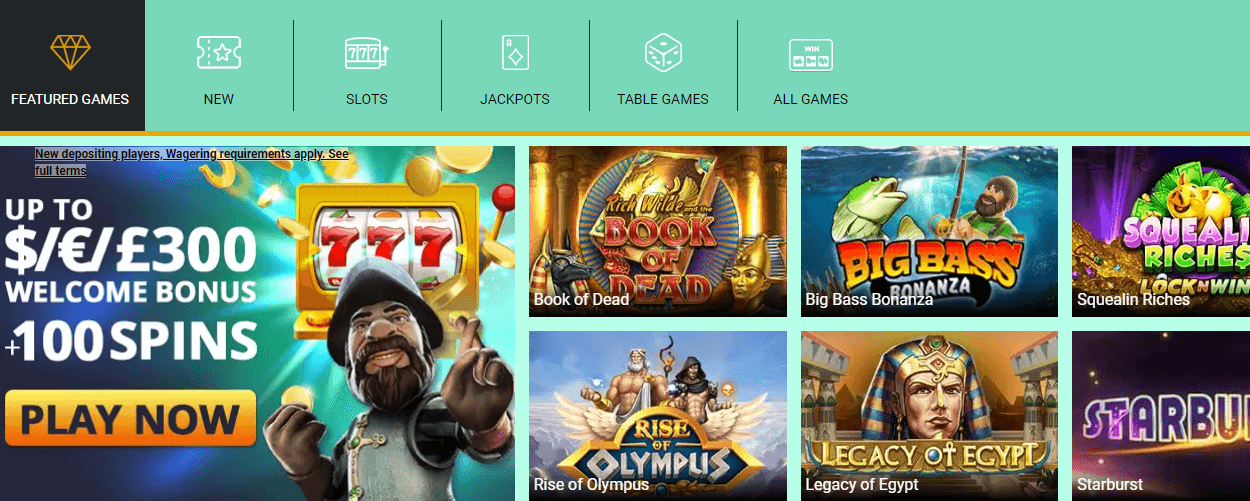Launch the Rise of Olympus game

[658, 416]
